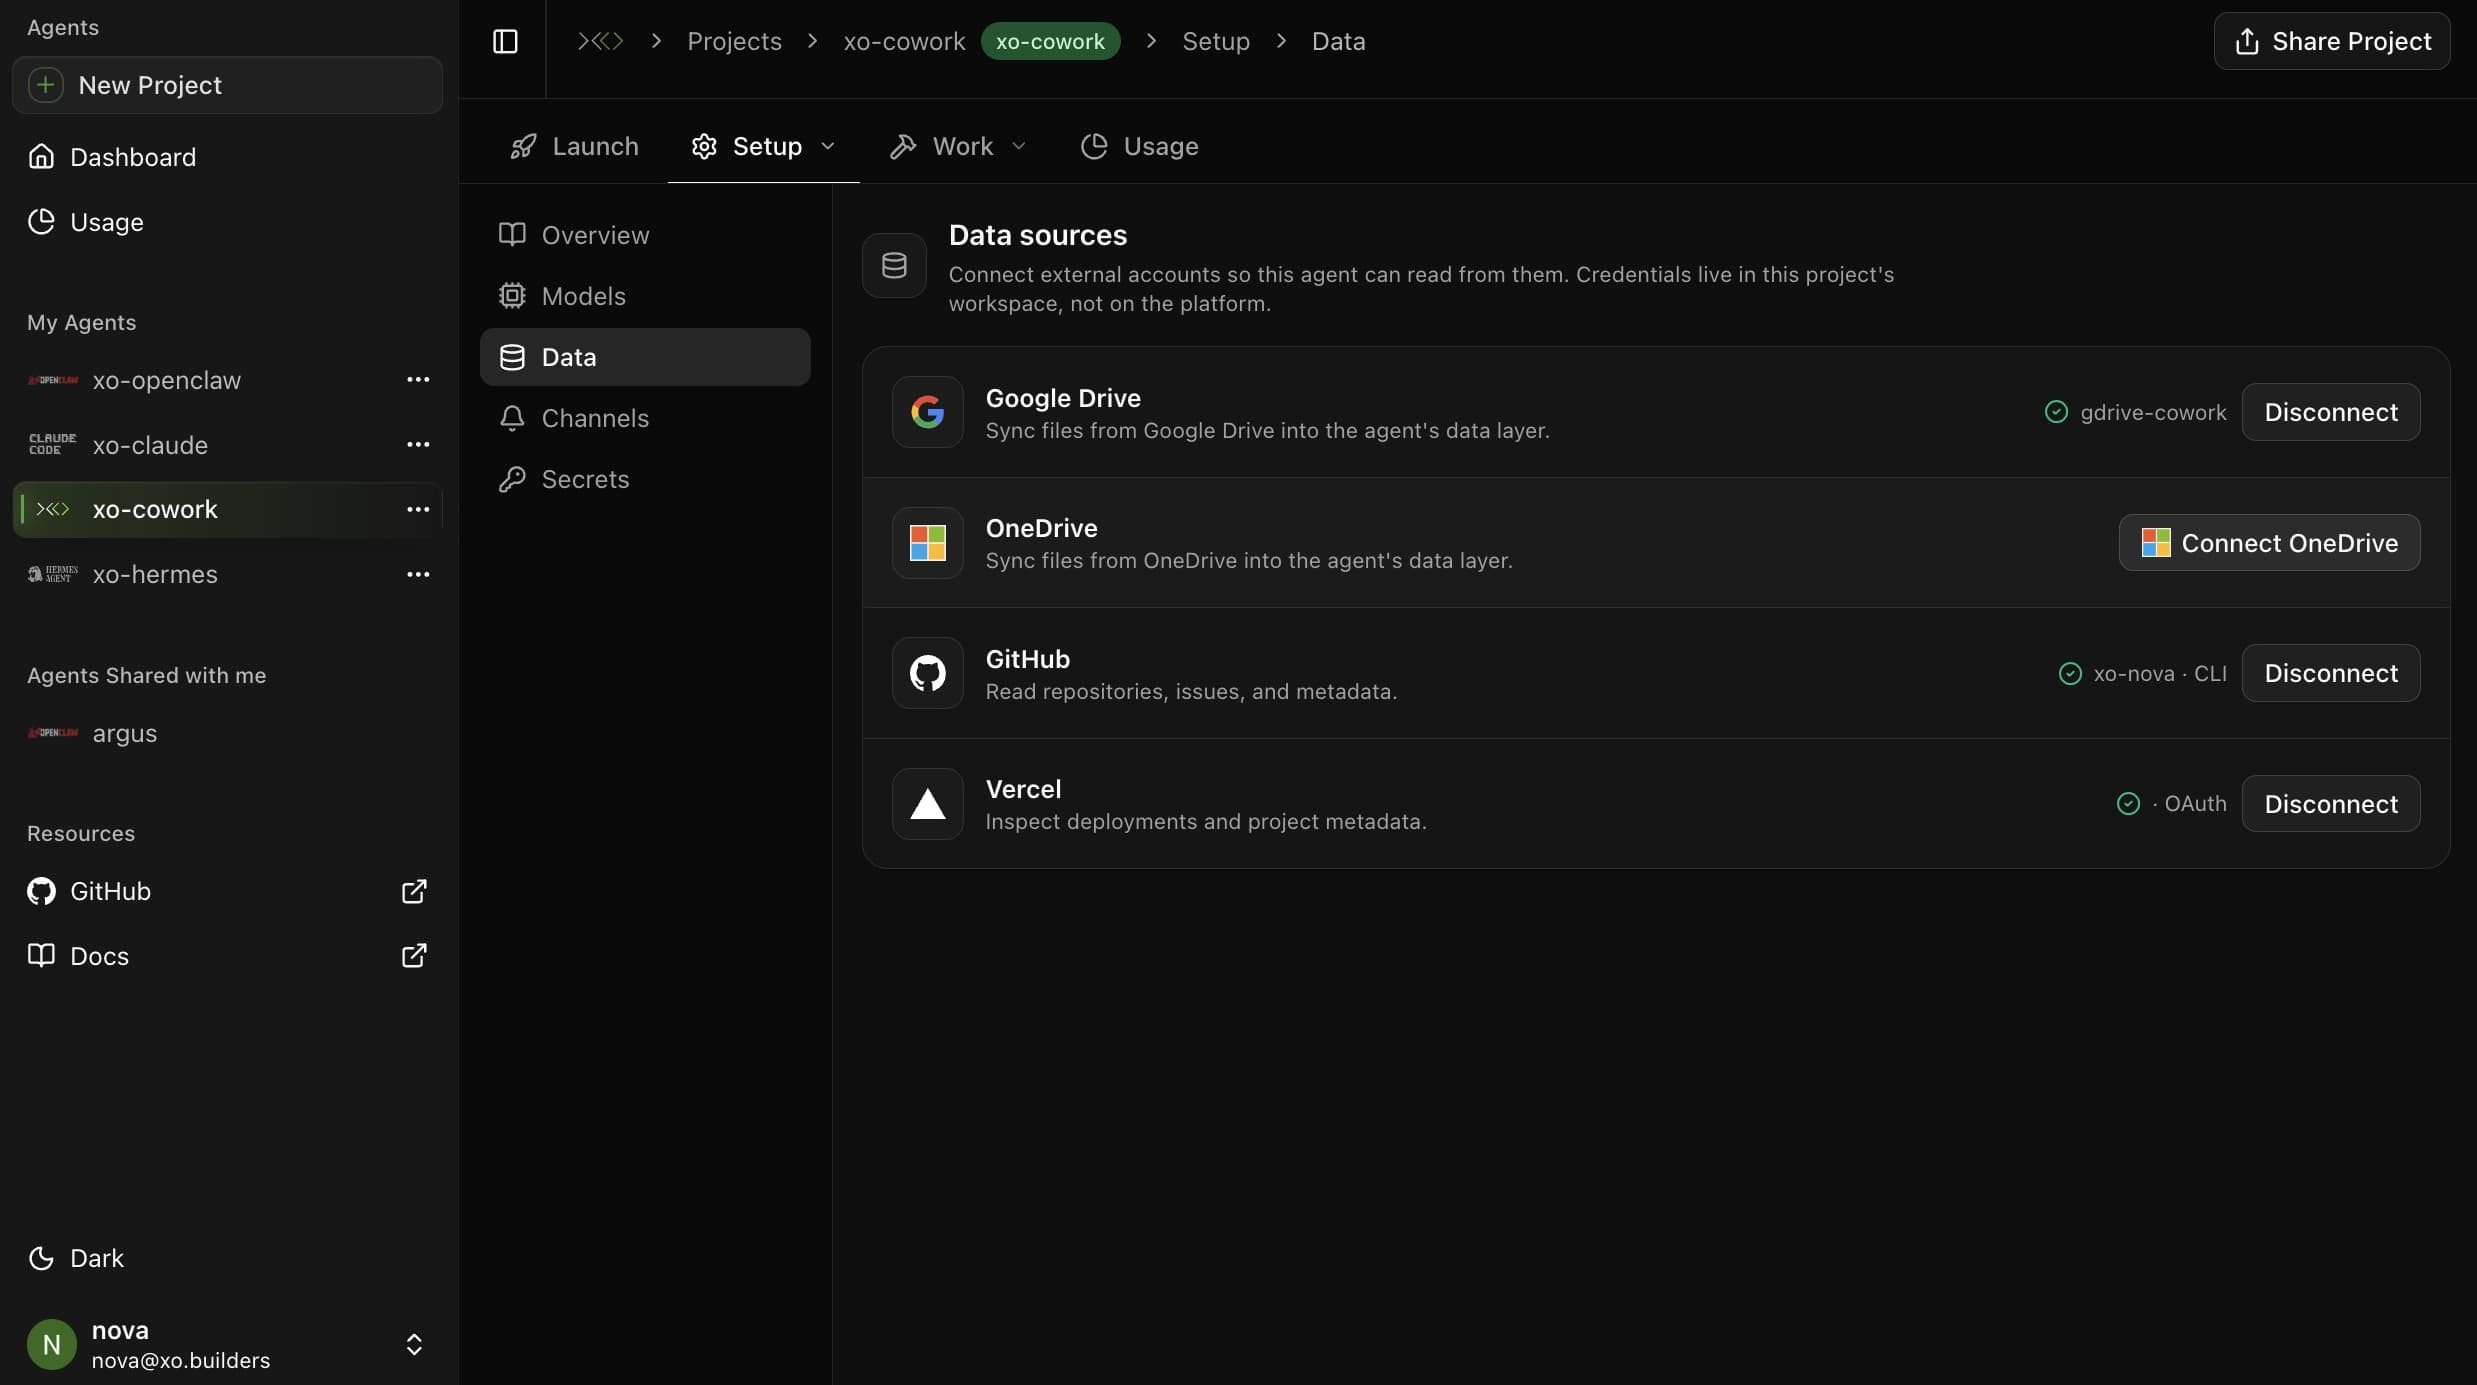Select the Setup tab
This screenshot has width=2477, height=1385.
[x=763, y=146]
